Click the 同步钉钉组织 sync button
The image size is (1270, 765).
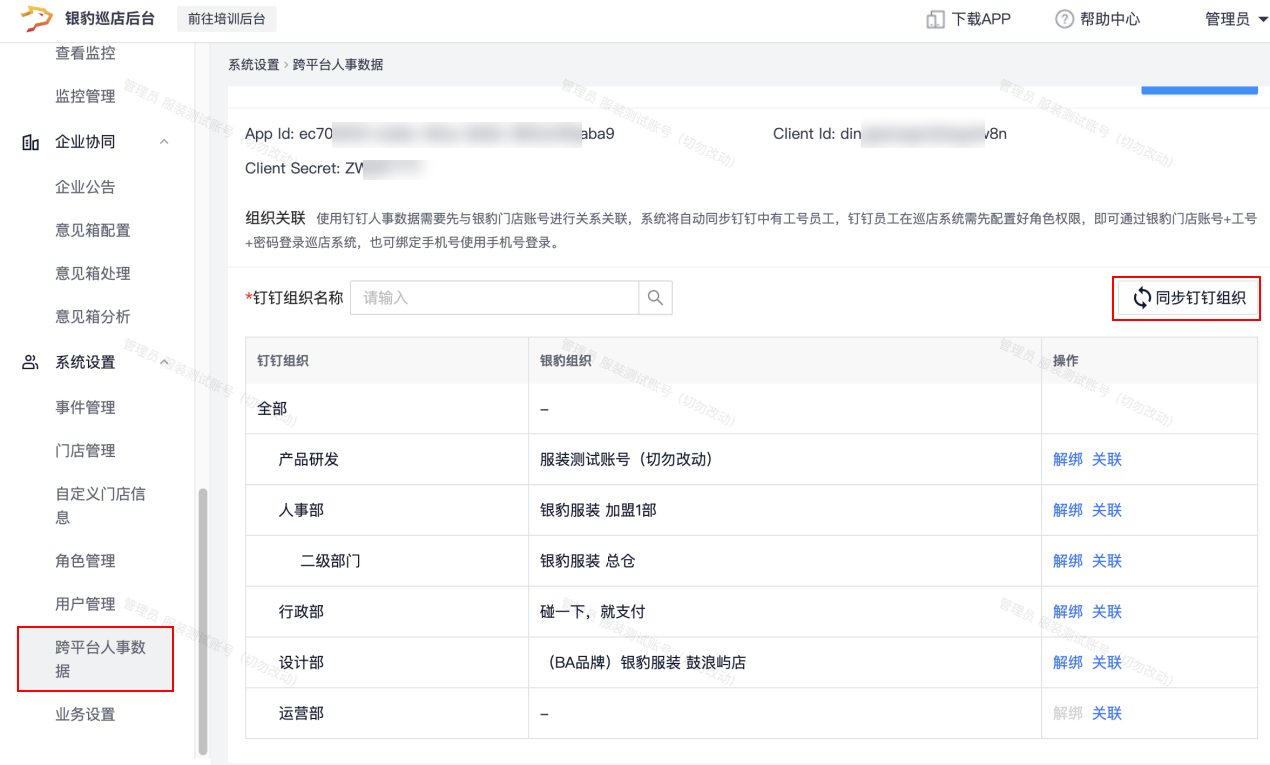point(1187,298)
